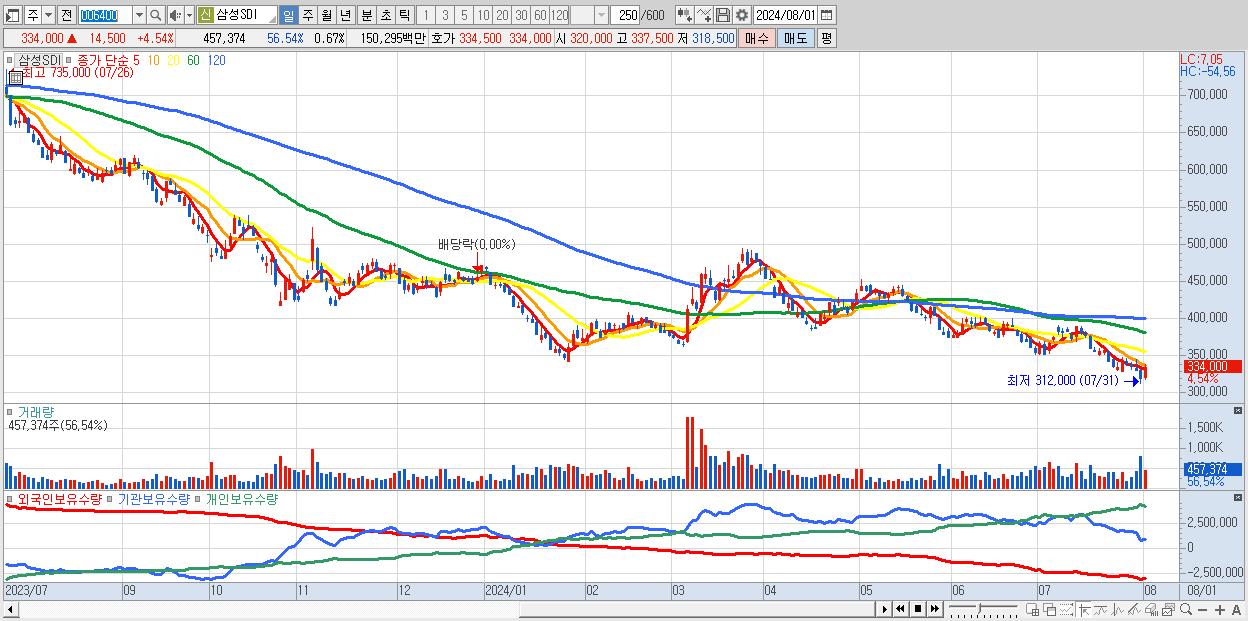This screenshot has width=1248, height=621.
Task: Open the stock code search magnifier
Action: (155, 16)
